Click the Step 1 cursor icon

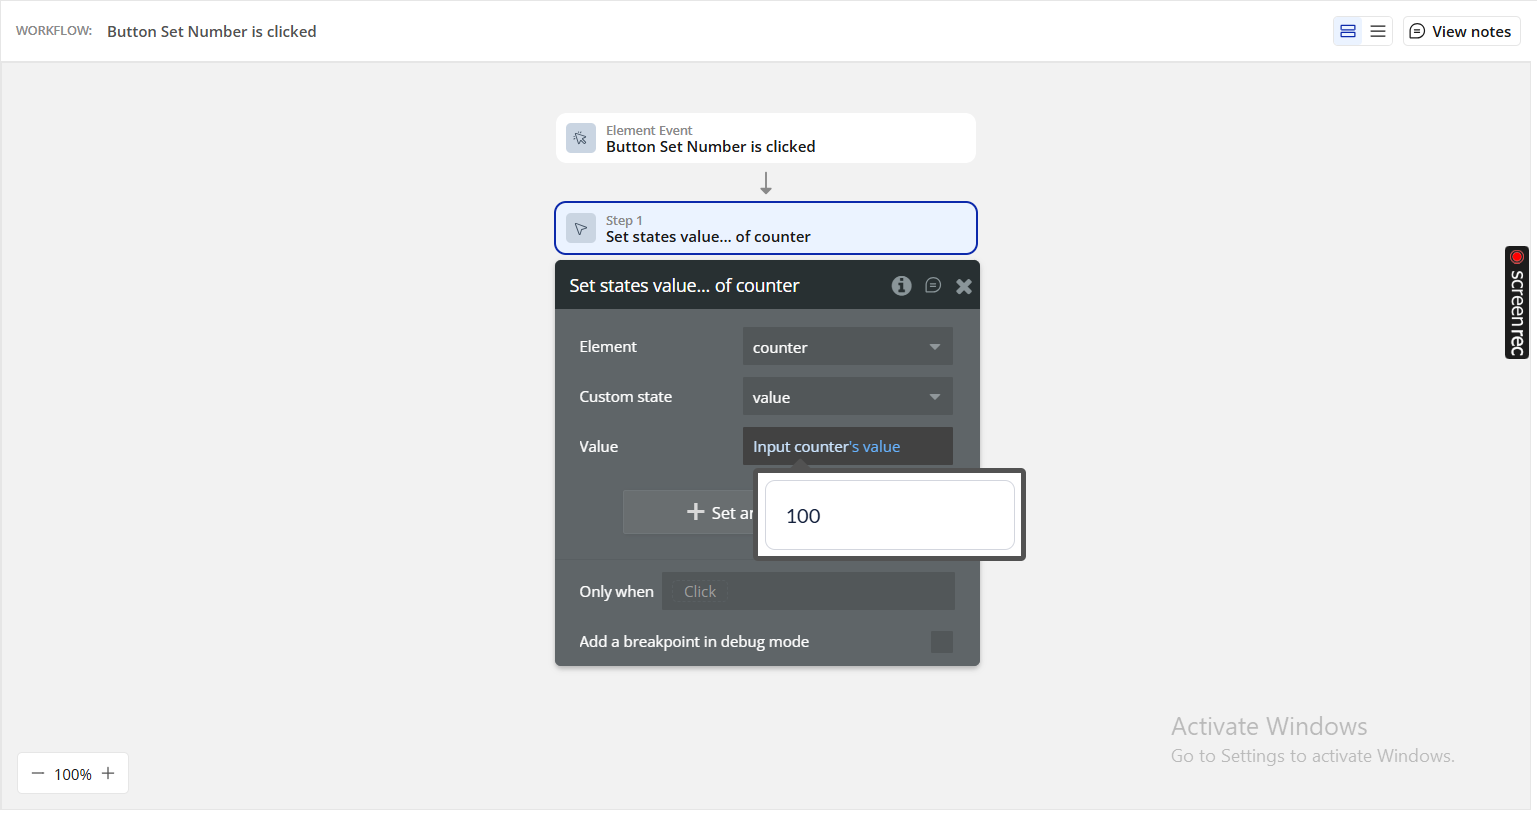point(581,228)
